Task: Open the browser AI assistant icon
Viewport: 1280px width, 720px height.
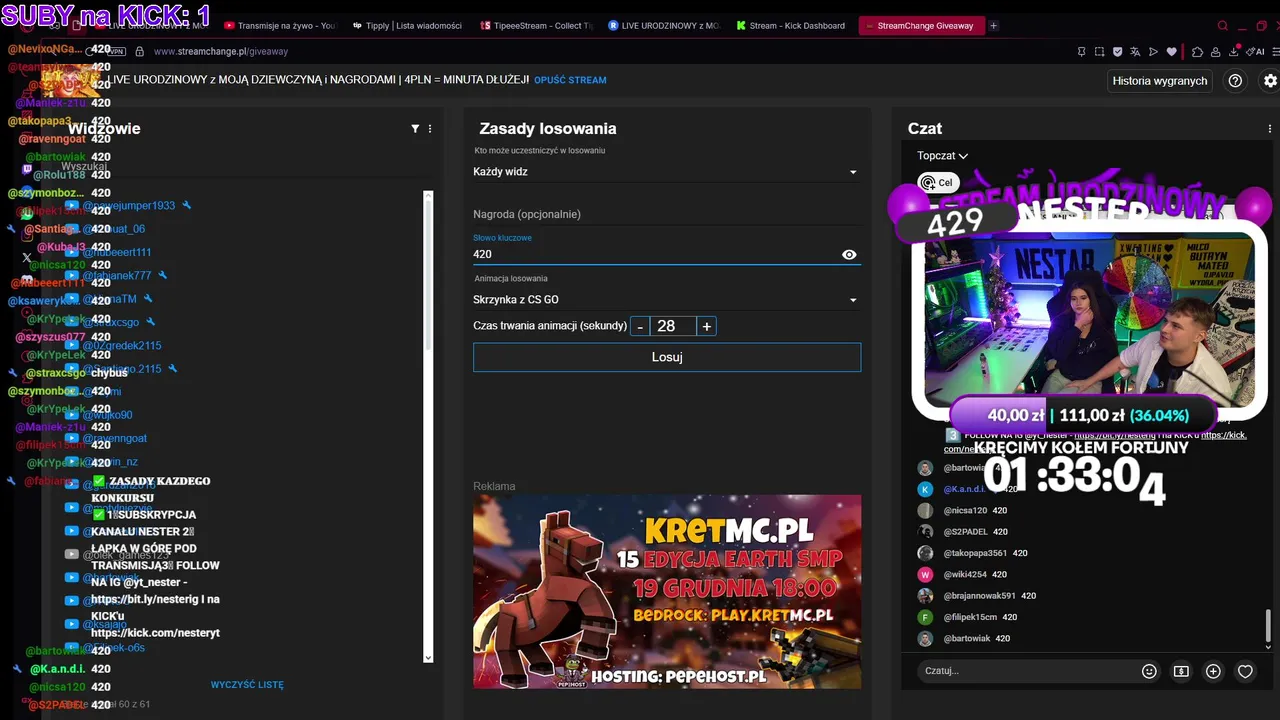Action: pyautogui.click(x=1257, y=51)
